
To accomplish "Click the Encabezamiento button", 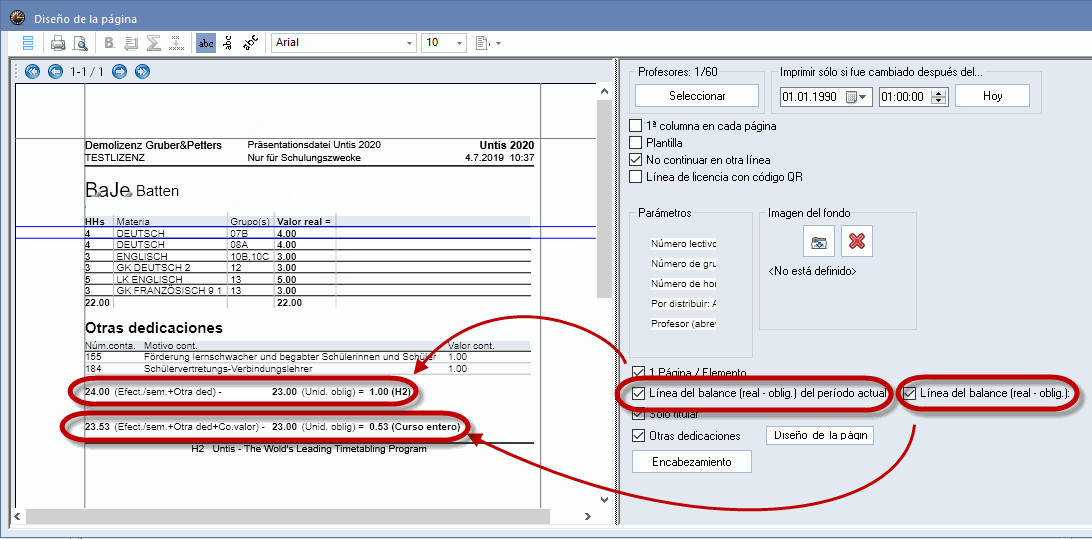I will tap(692, 462).
